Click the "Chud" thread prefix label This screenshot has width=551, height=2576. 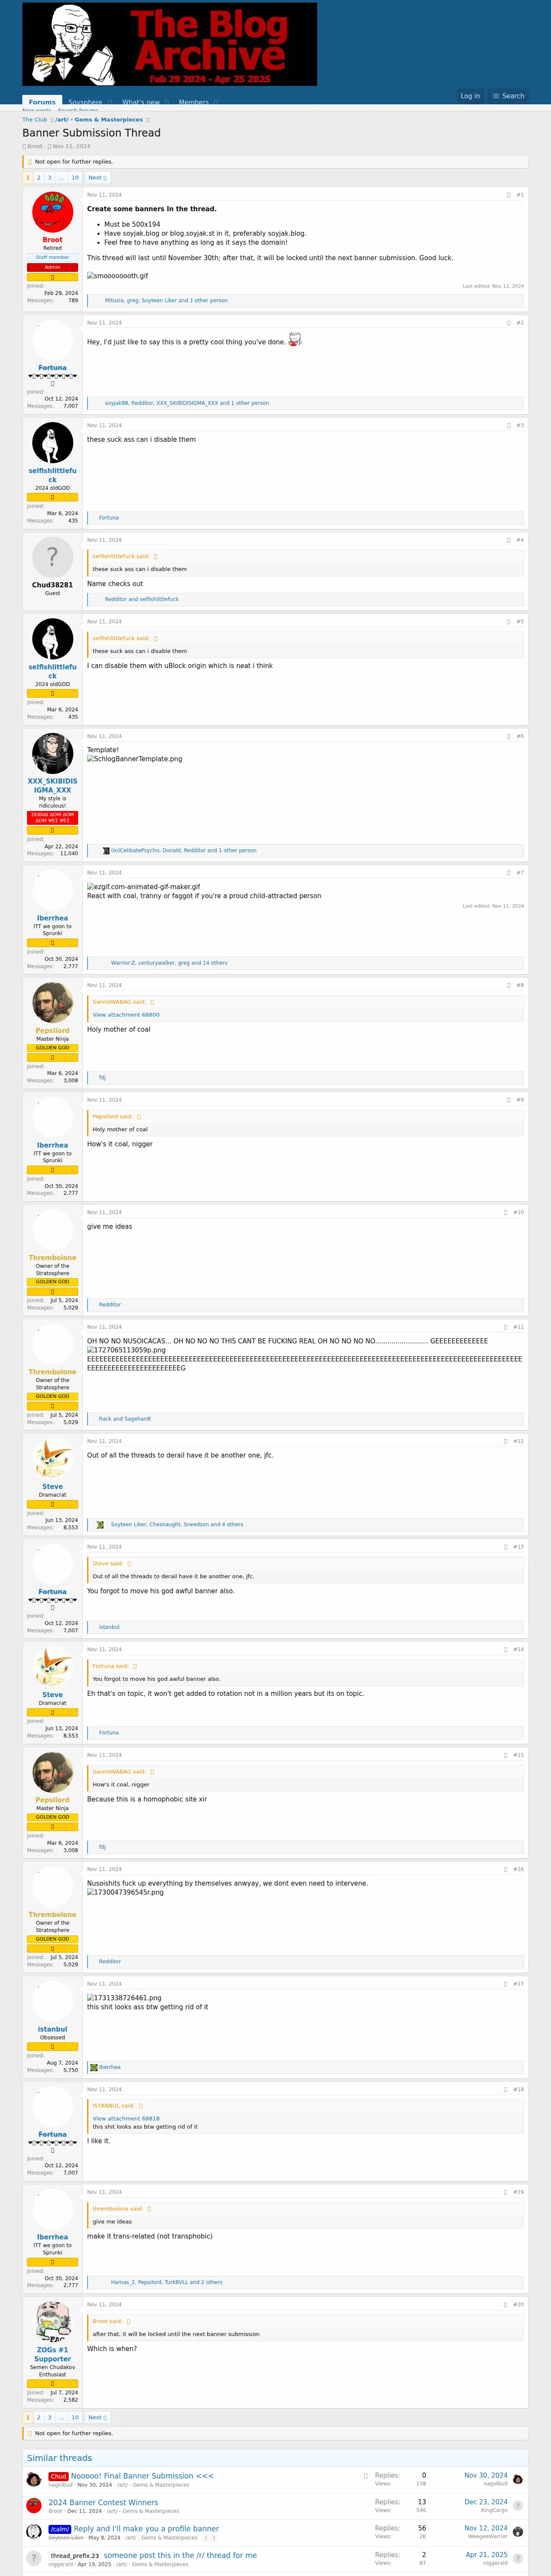click(58, 2476)
